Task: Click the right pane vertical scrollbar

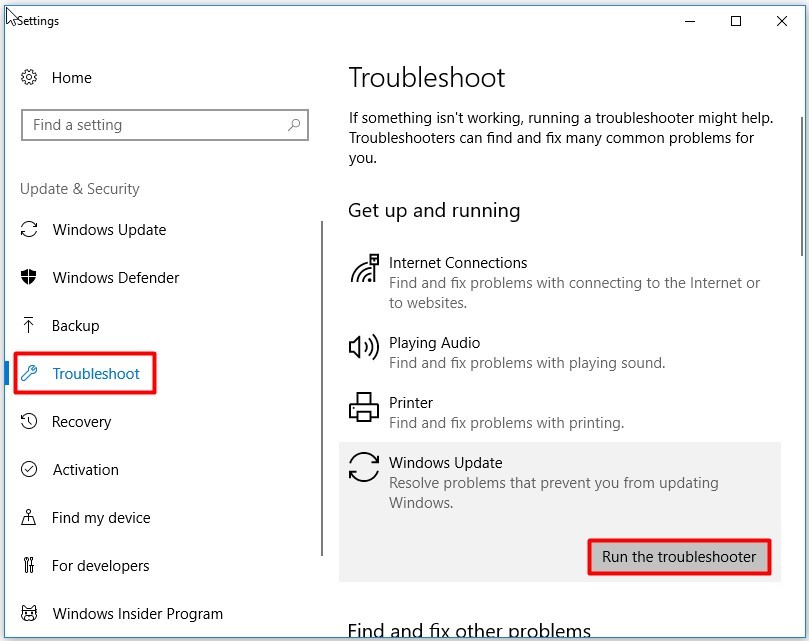Action: tap(802, 186)
